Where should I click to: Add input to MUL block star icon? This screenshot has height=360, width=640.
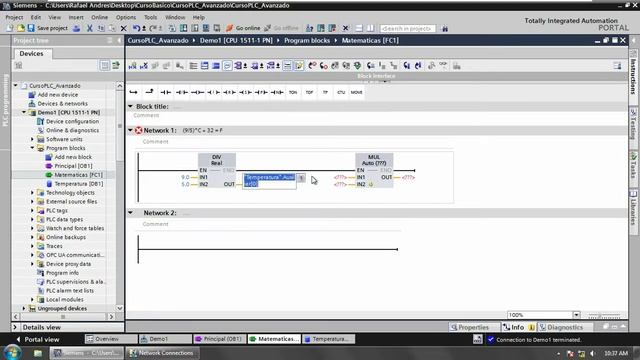click(x=371, y=184)
